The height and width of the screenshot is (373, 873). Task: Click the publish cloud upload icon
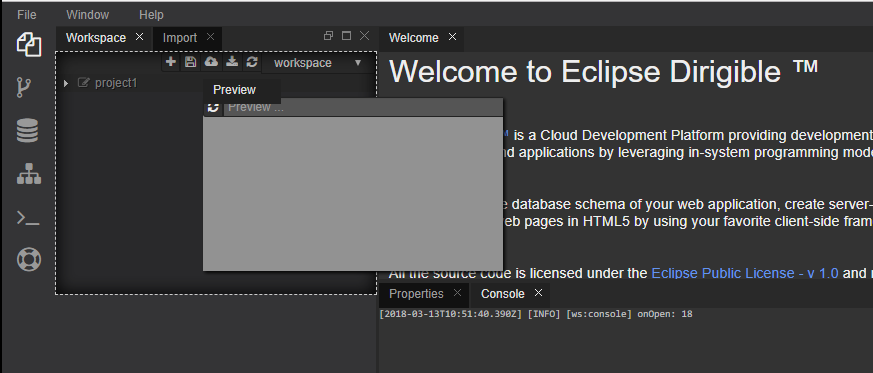(211, 62)
